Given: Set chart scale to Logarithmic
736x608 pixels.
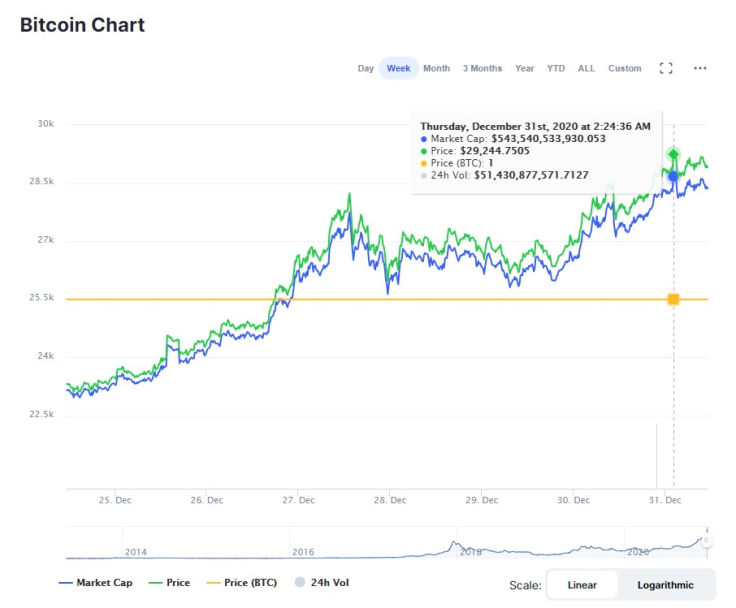Looking at the screenshot, I should click(x=665, y=585).
